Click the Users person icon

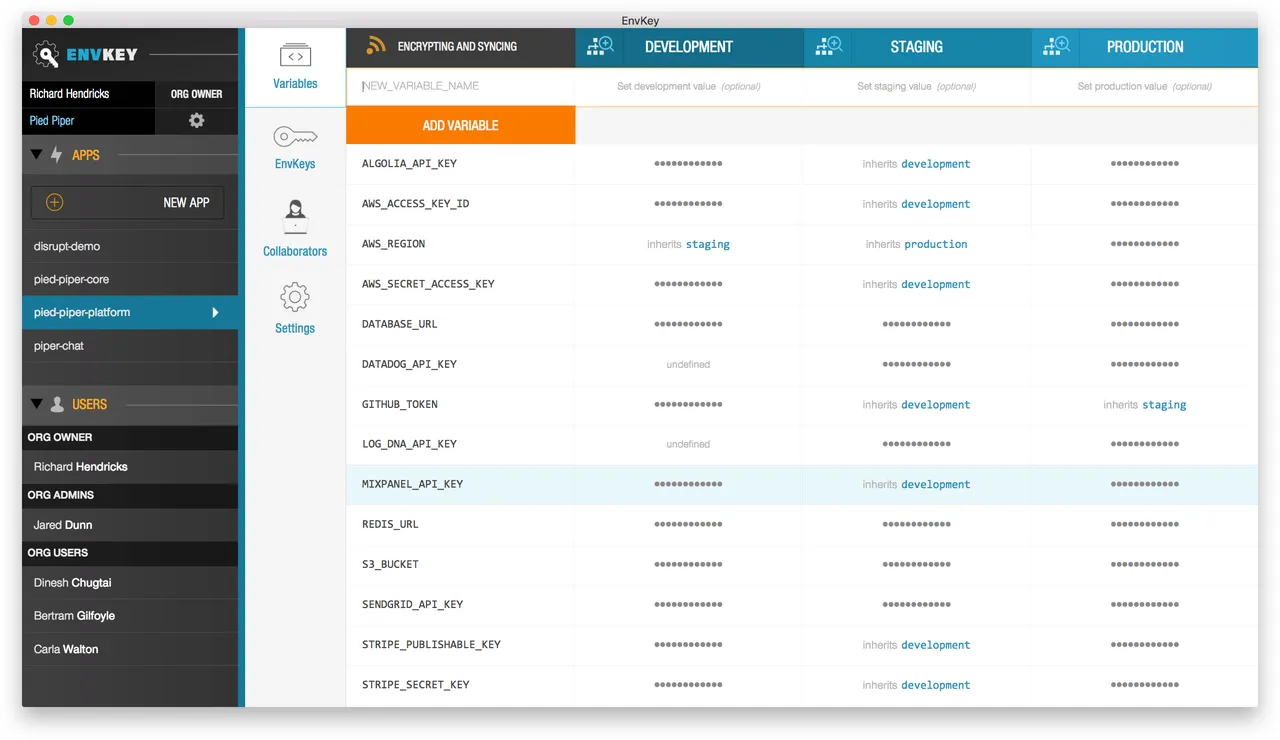[57, 404]
